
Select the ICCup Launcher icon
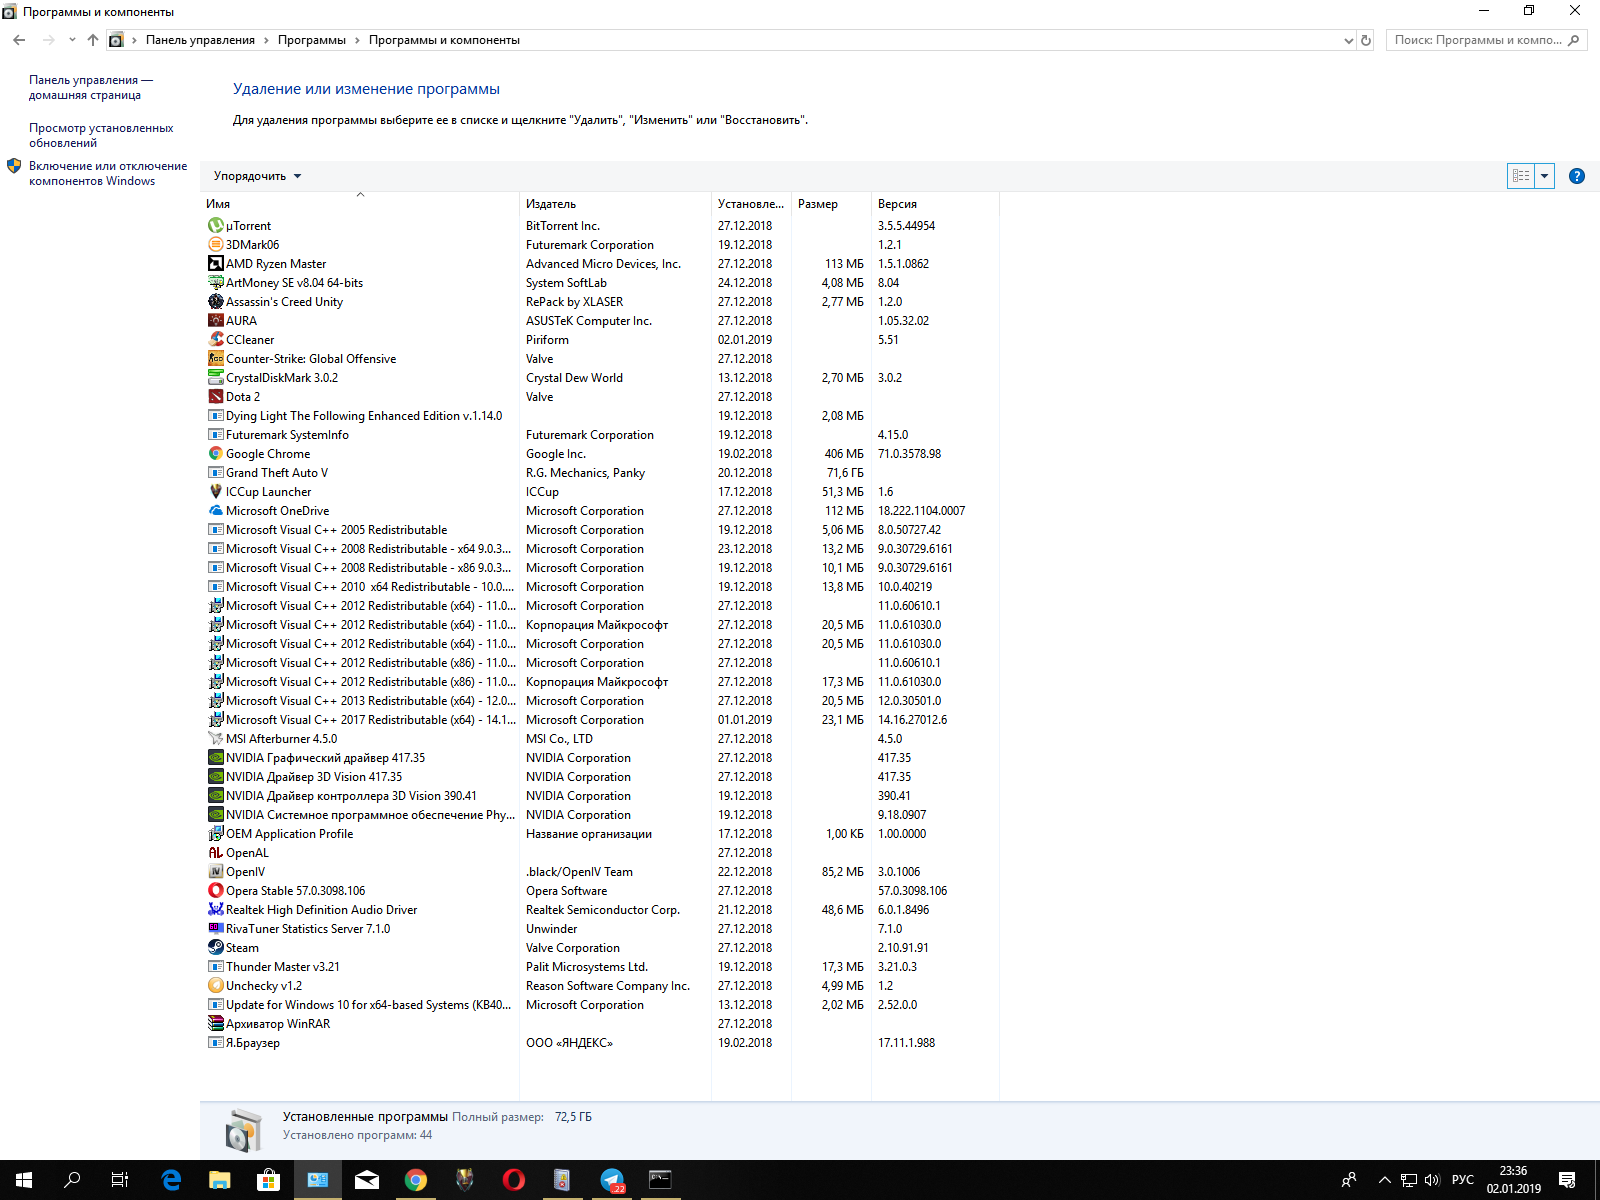click(215, 492)
